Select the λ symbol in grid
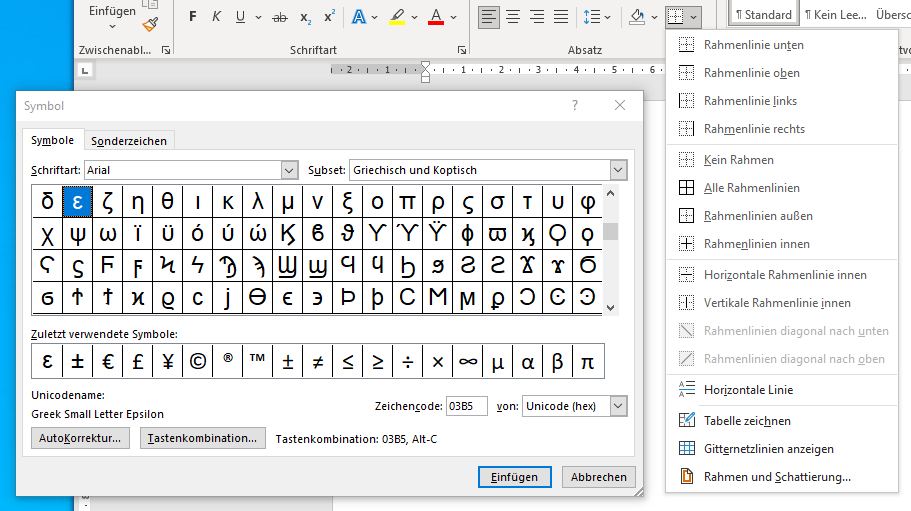The image size is (911, 511). pos(257,201)
